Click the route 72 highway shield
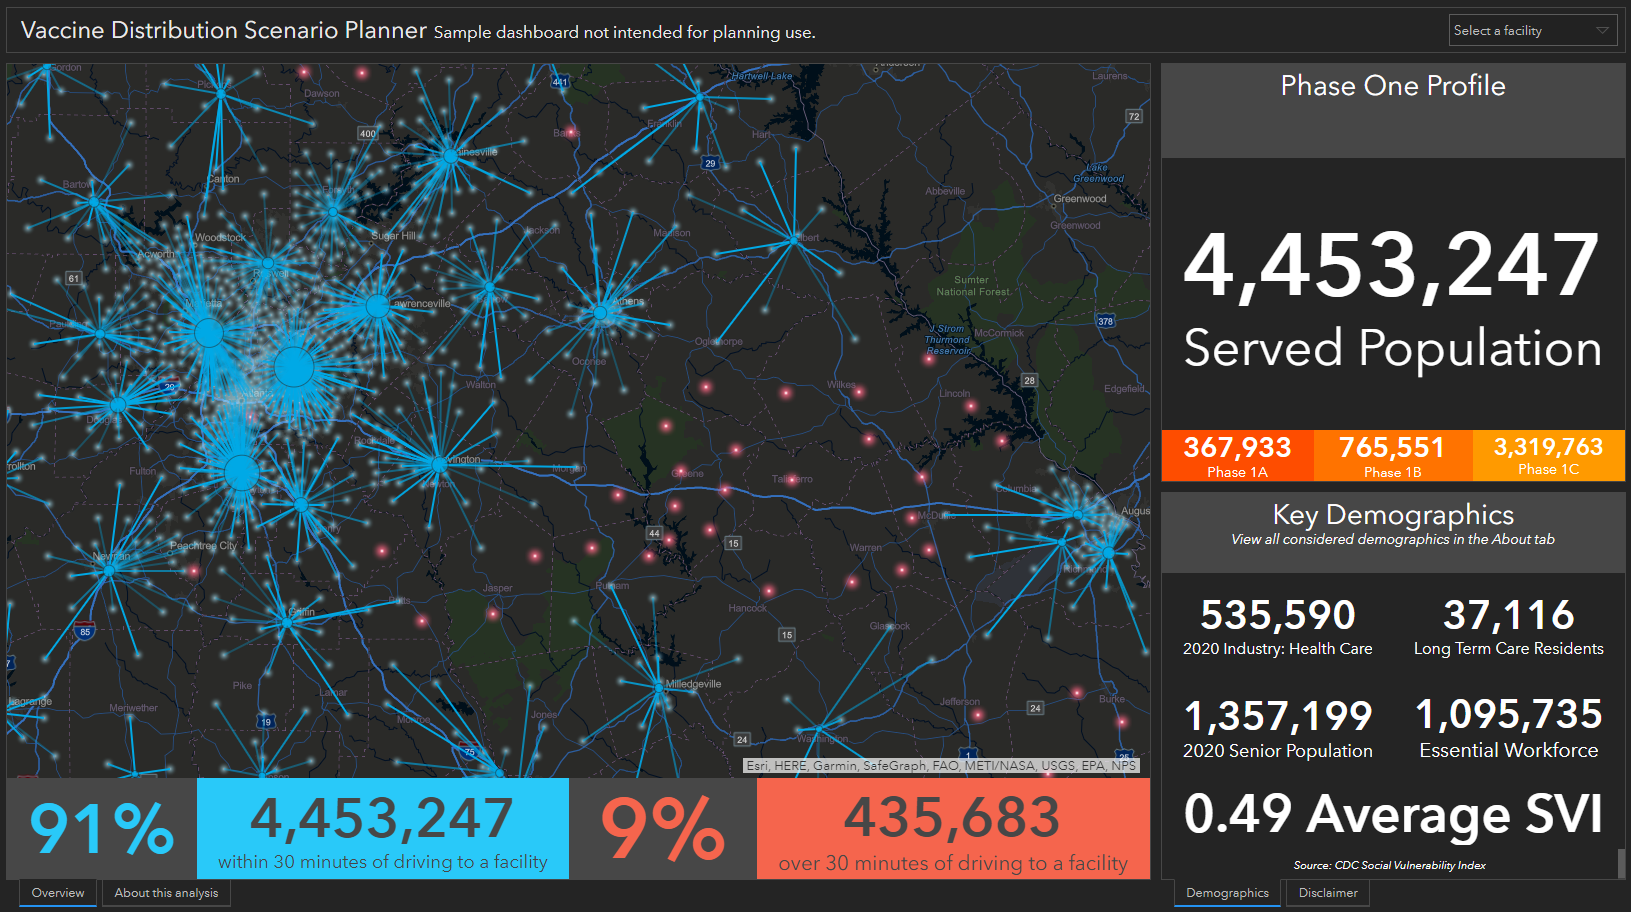 pos(1134,117)
